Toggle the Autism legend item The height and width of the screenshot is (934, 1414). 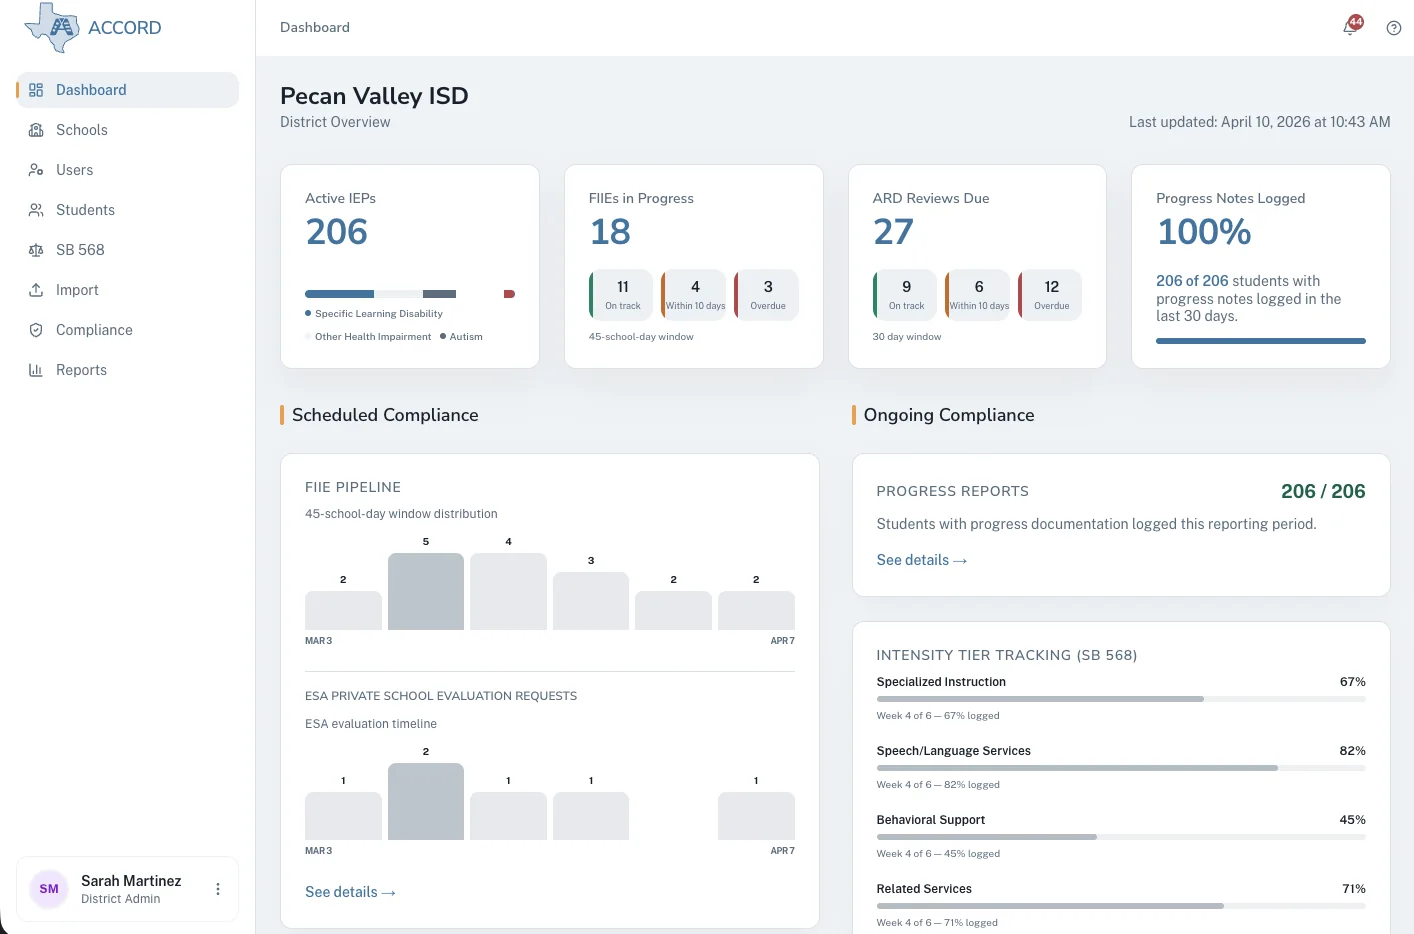[461, 336]
